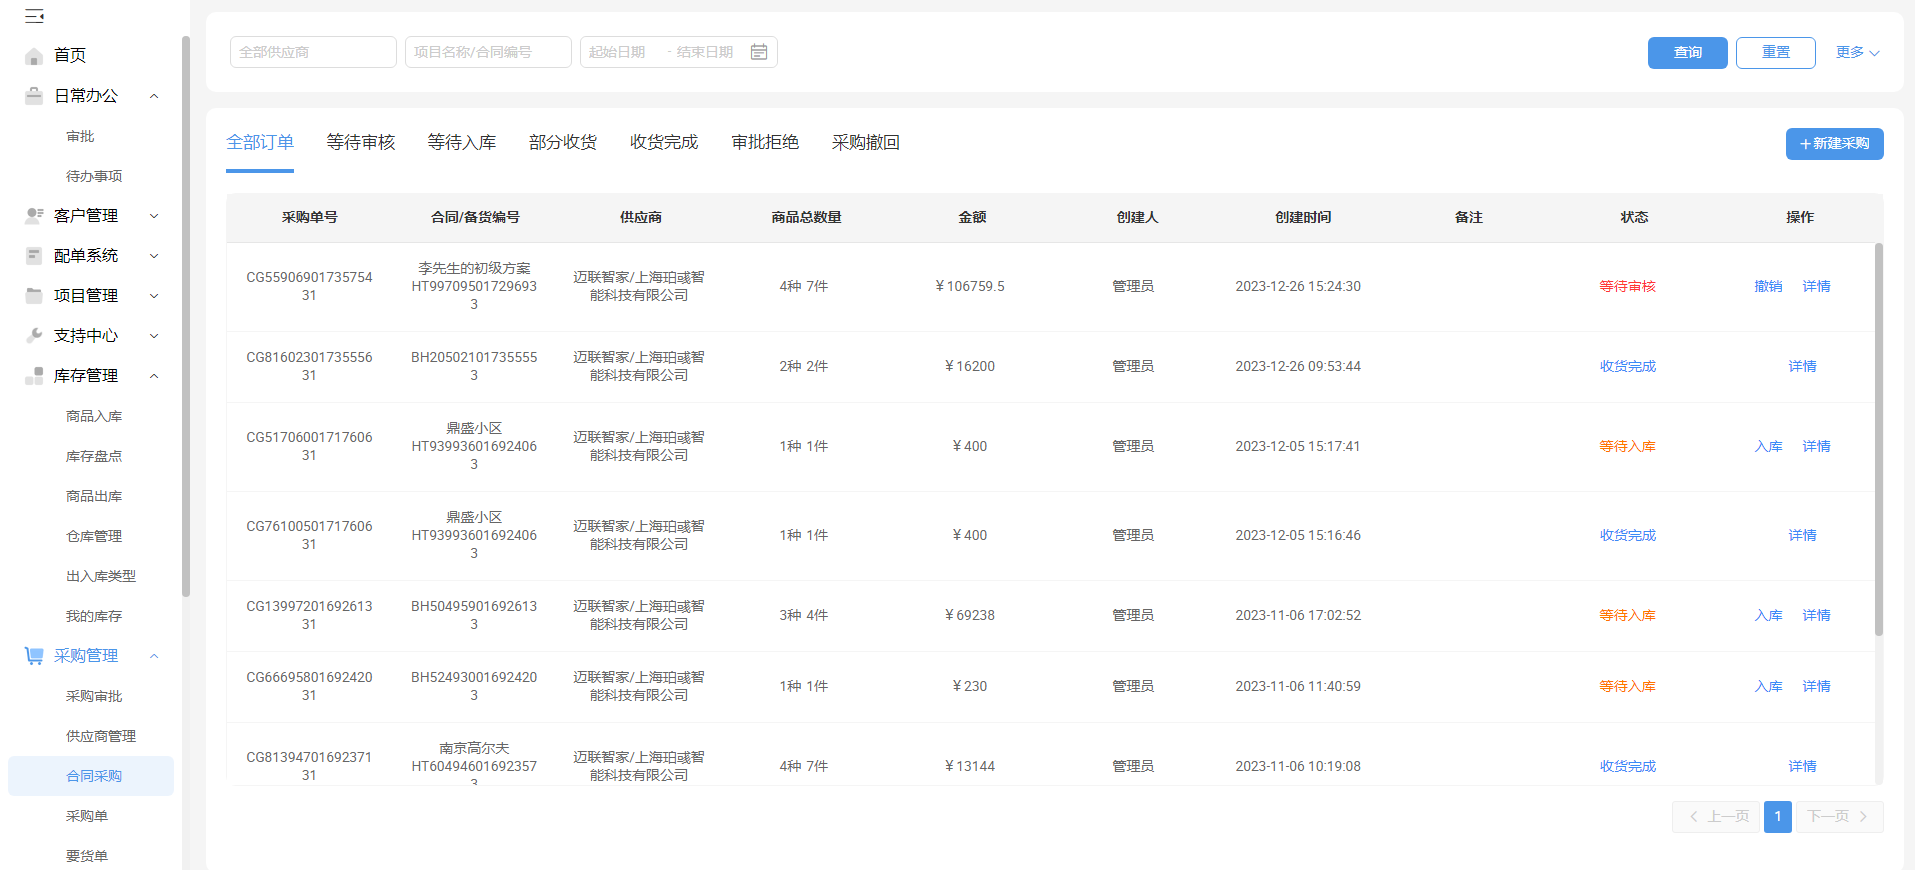This screenshot has height=870, width=1915.
Task: Open the calendar icon in date range field
Action: 759,52
